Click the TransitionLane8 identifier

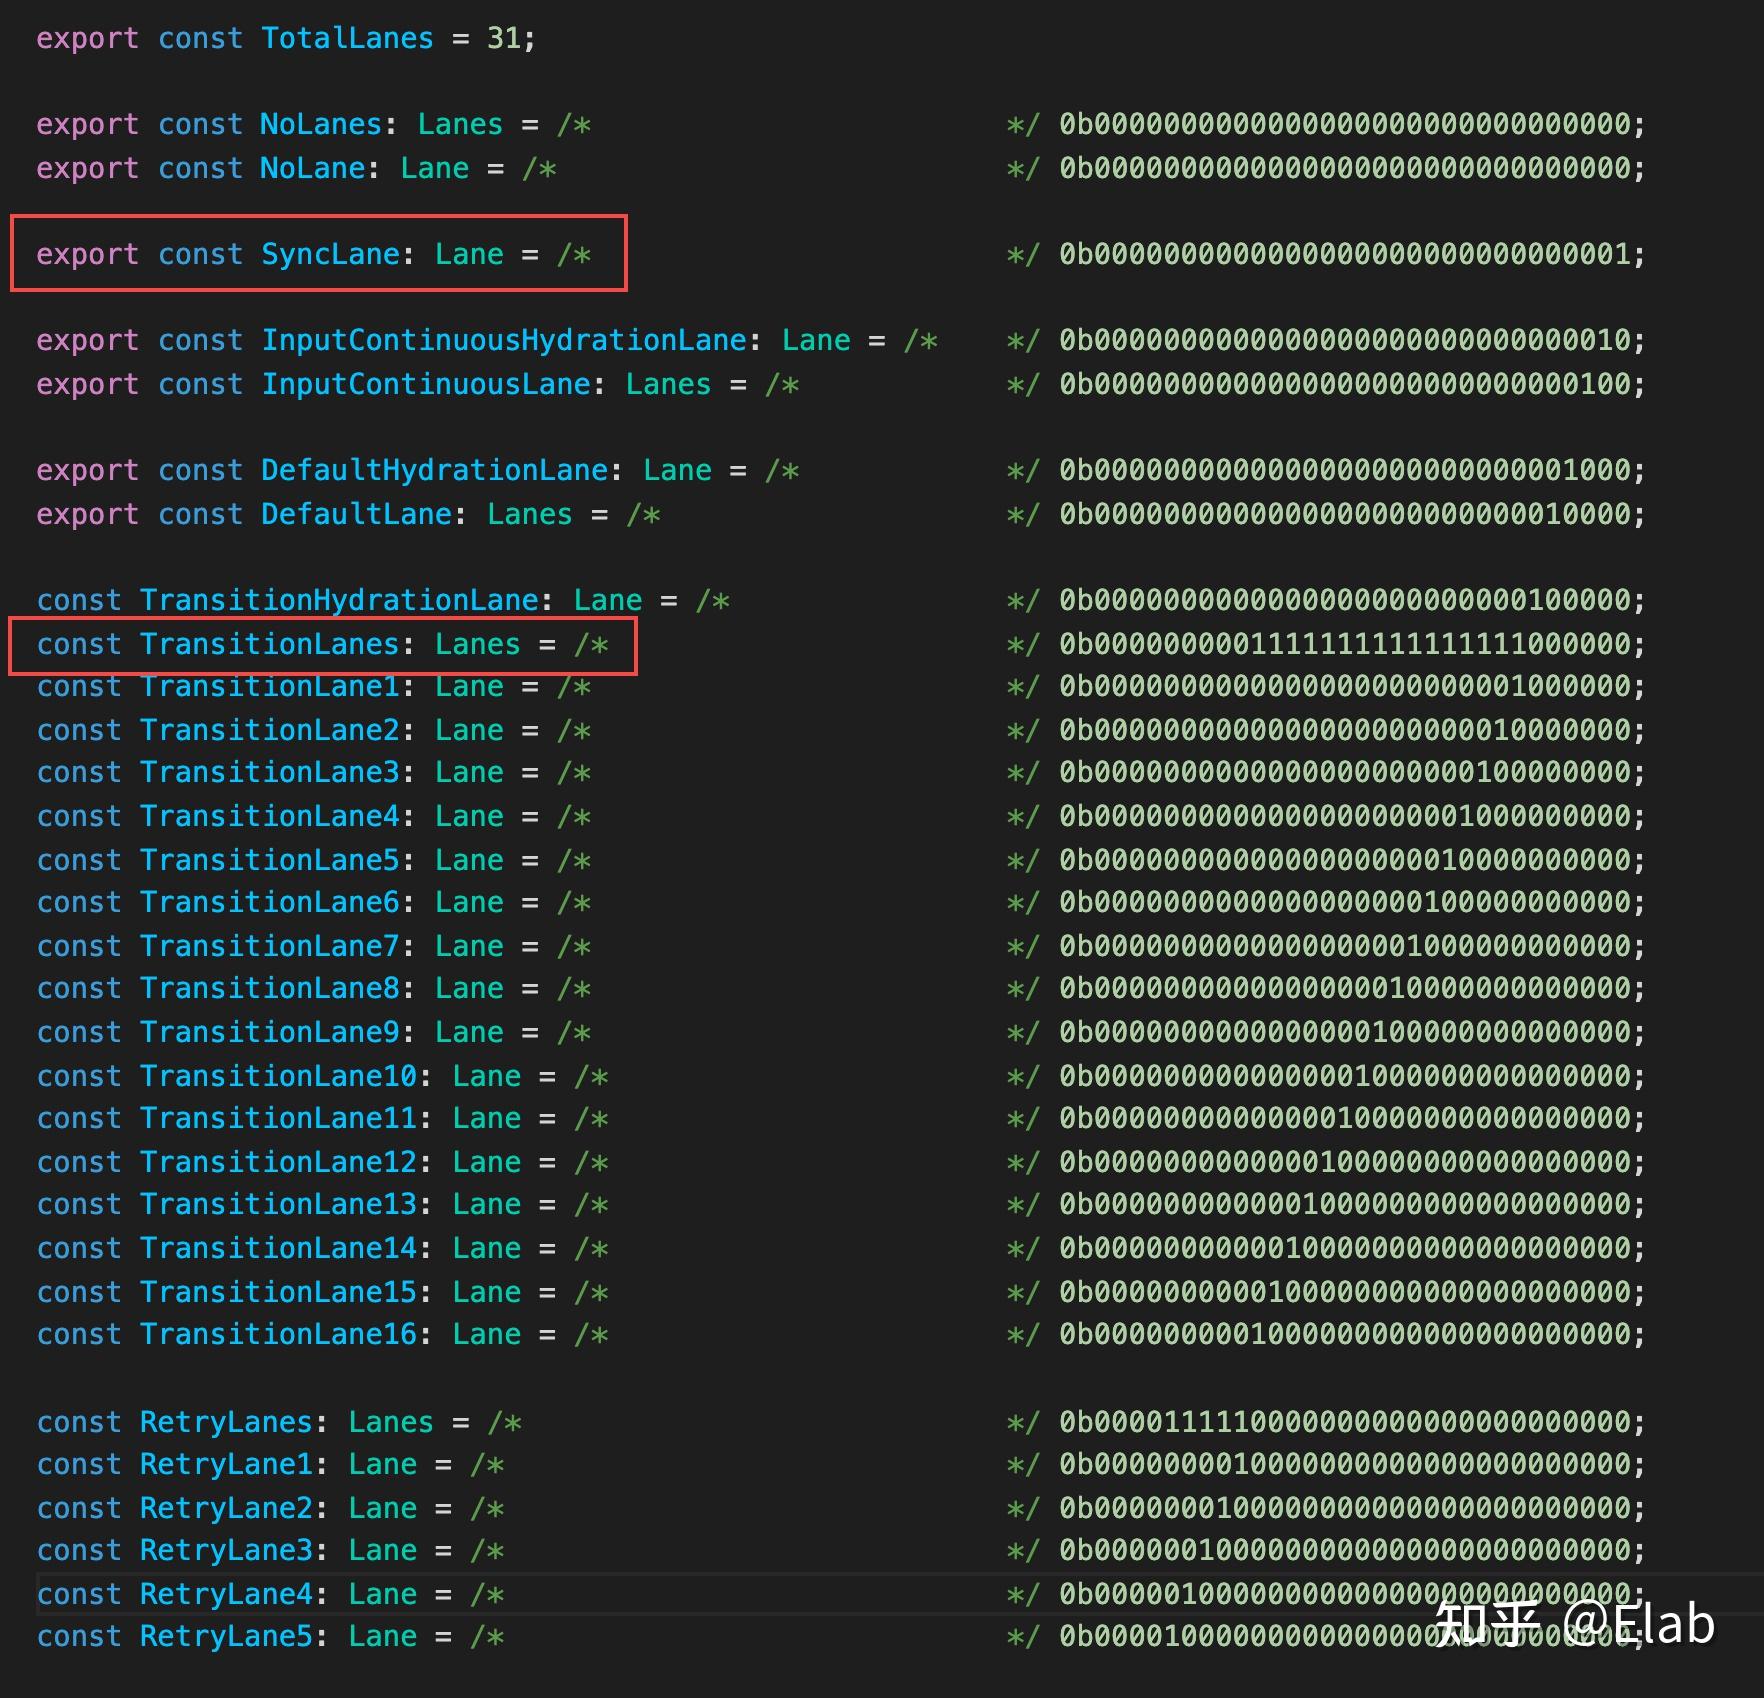269,989
